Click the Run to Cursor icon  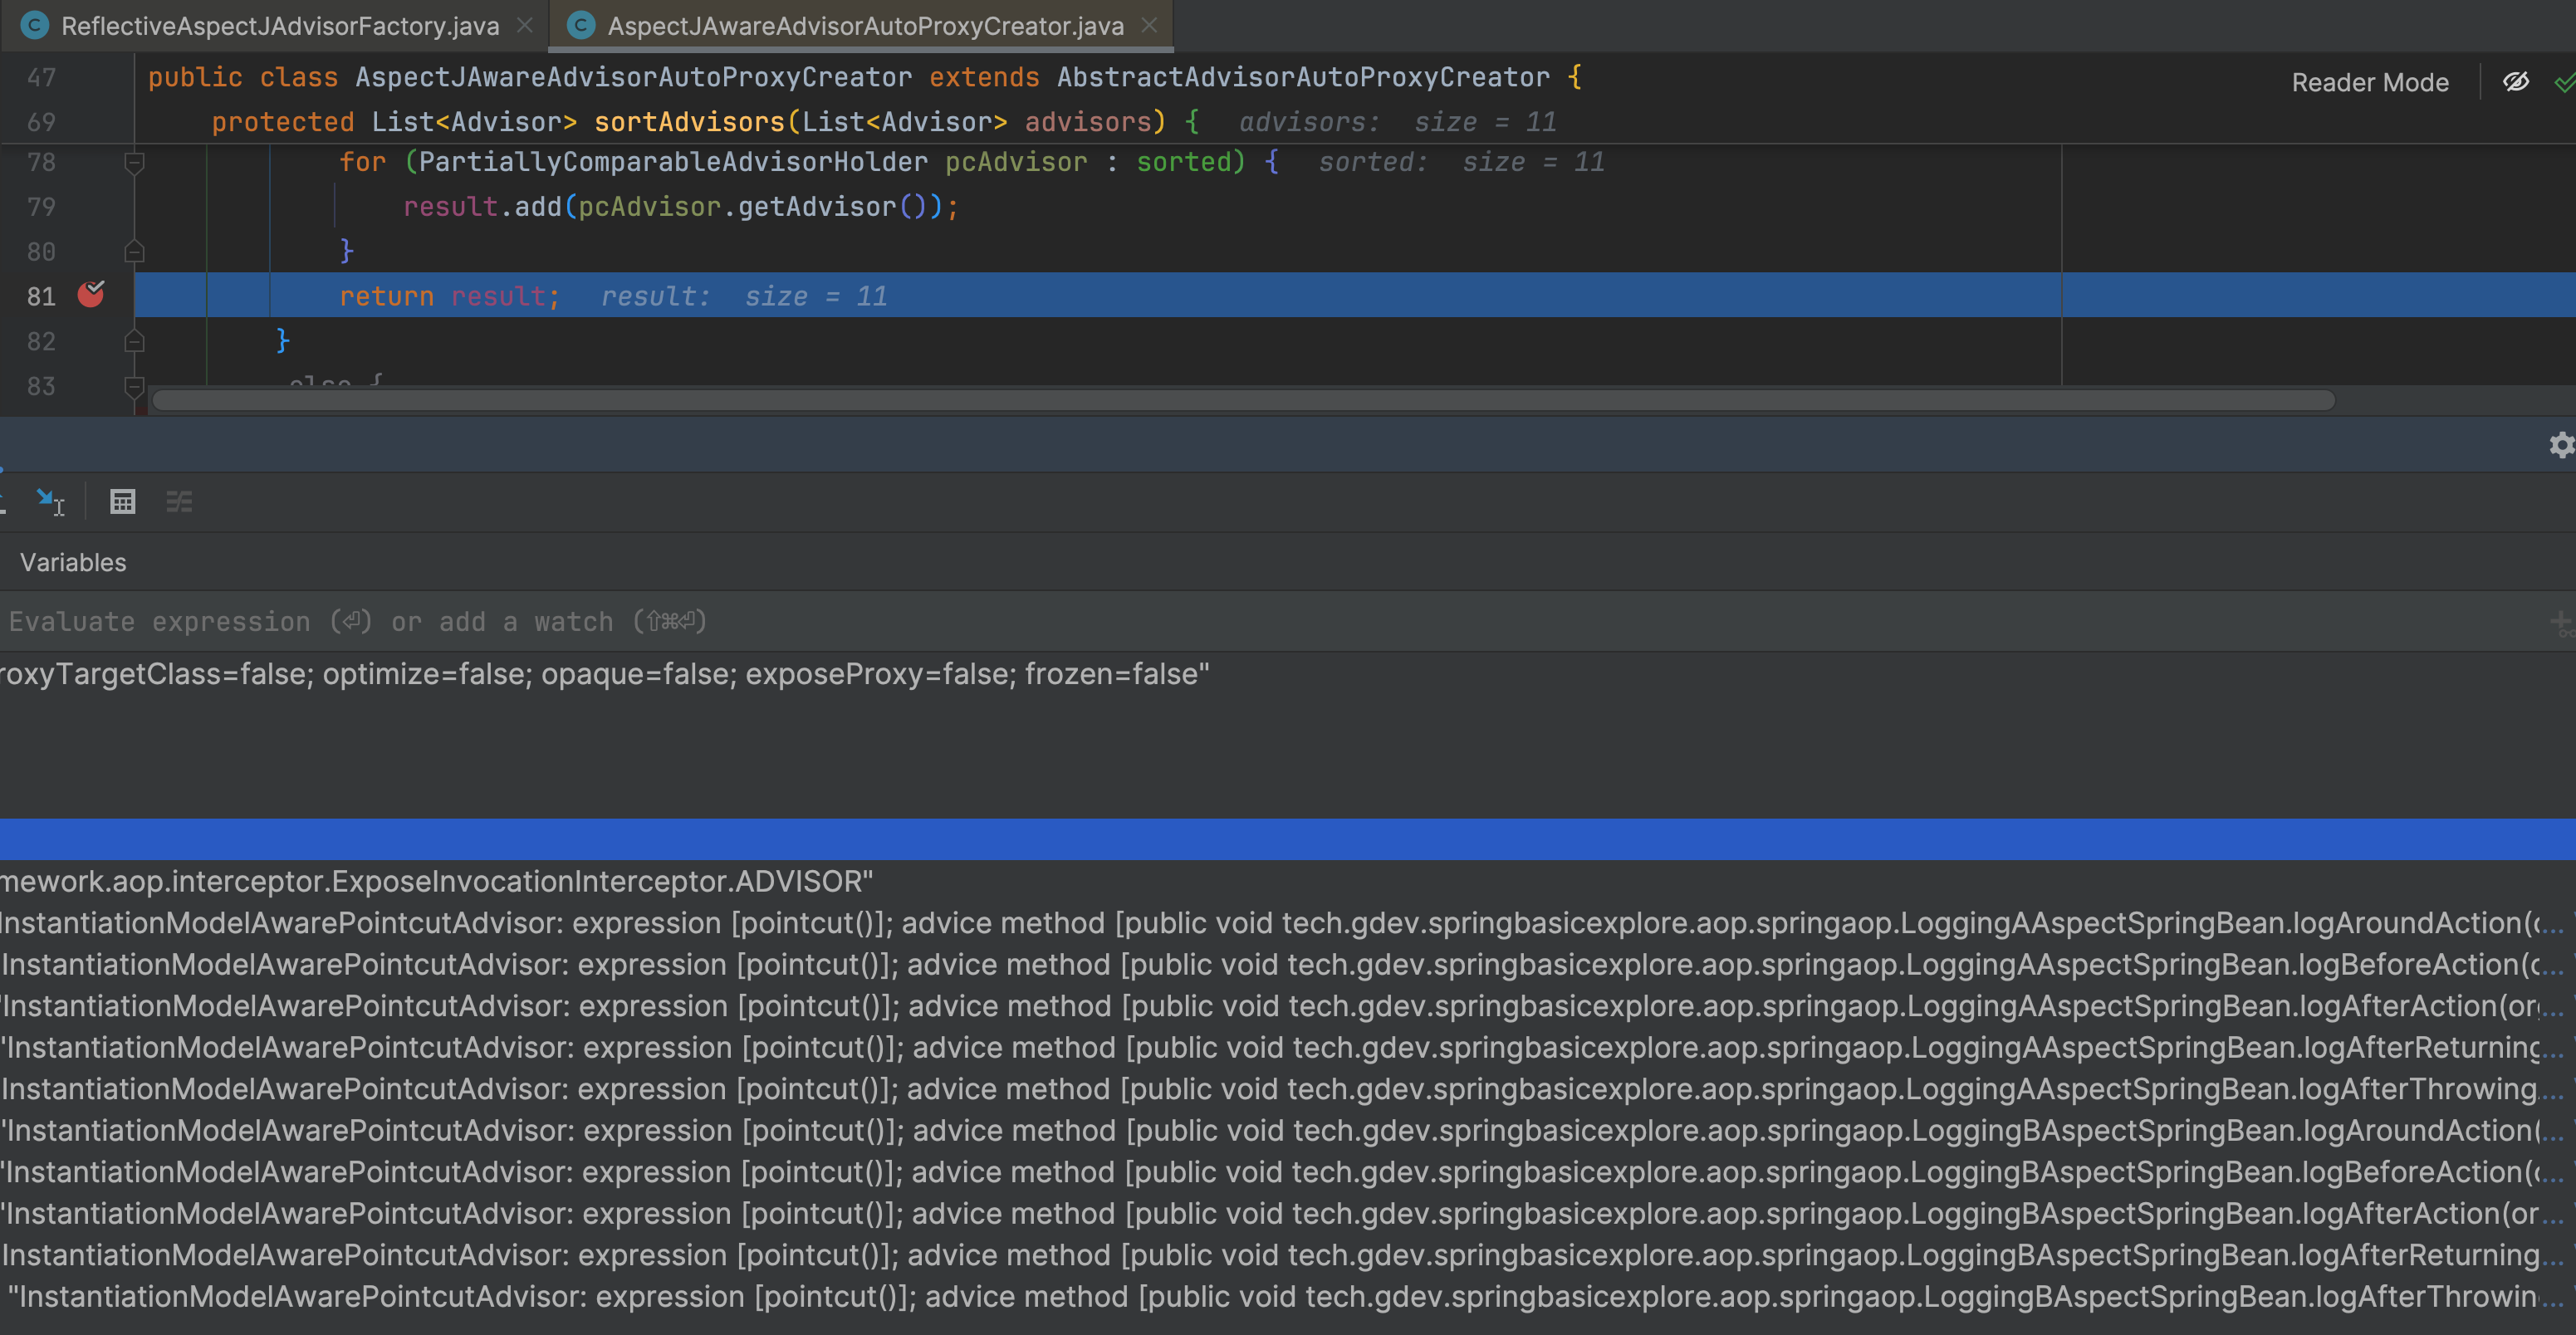click(x=50, y=501)
